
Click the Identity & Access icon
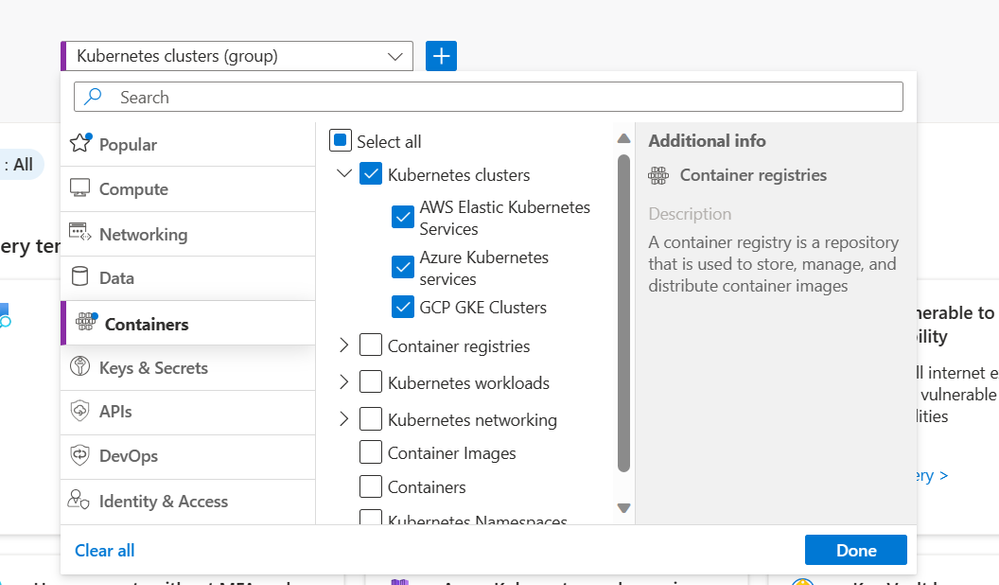coord(79,500)
